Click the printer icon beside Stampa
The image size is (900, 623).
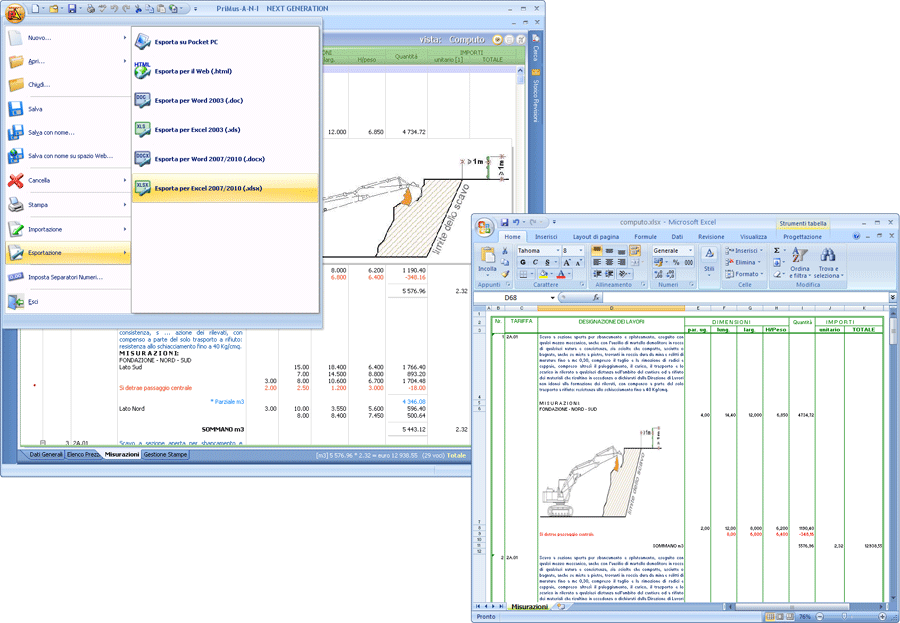point(15,204)
